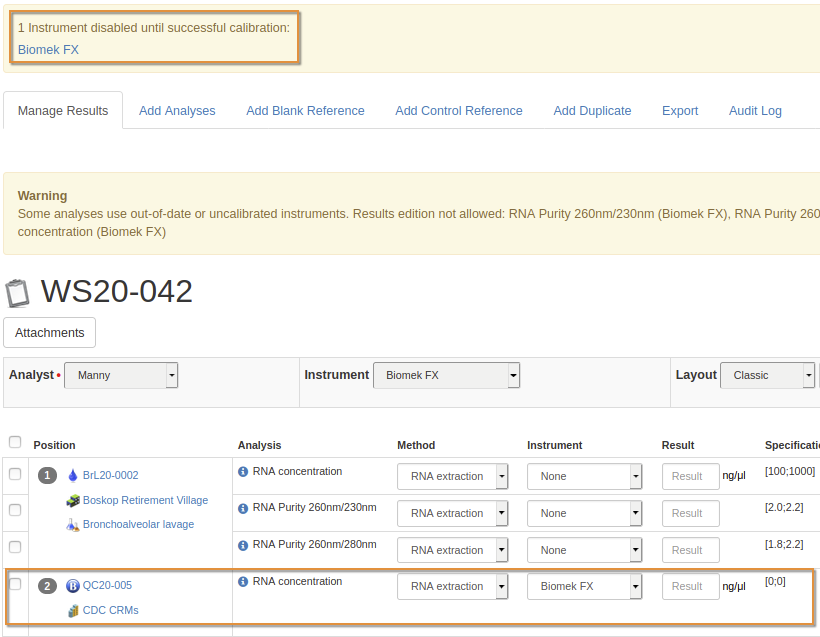Click the reference sample icon beside QC20-005
The width and height of the screenshot is (820, 637).
click(x=72, y=586)
